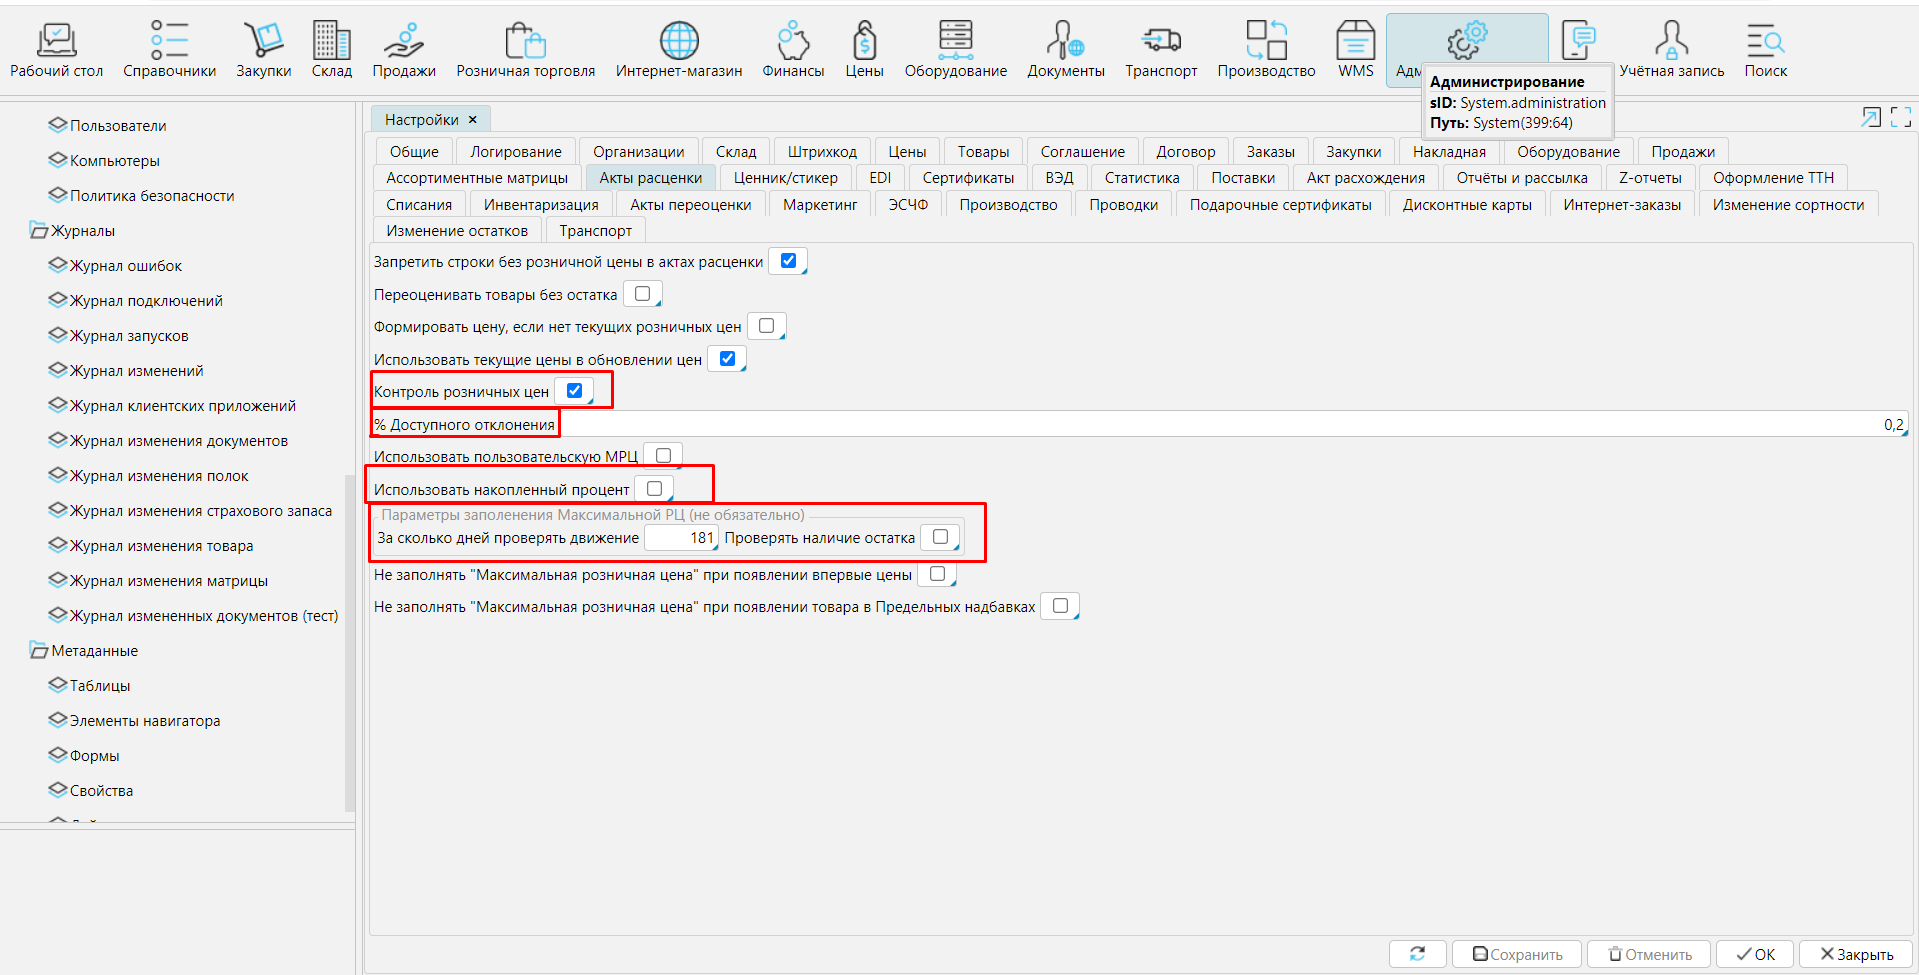Select the Финансы piggy bank icon
Viewport: 1919px width, 975px height.
click(792, 41)
